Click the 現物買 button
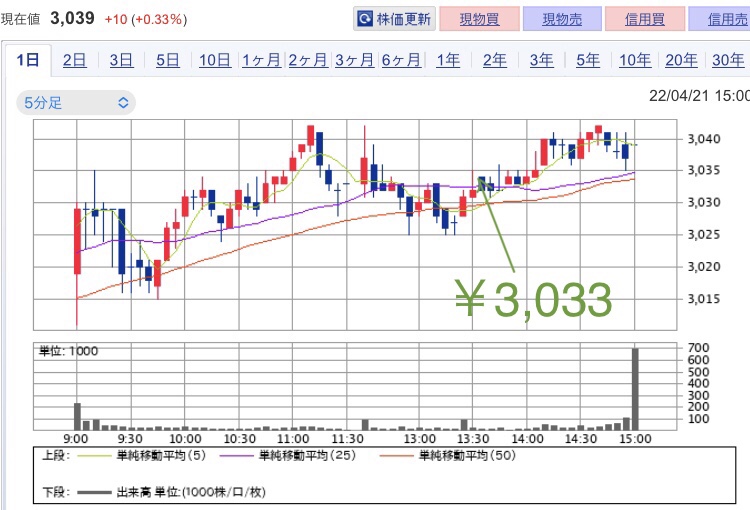This screenshot has height=510, width=750. [479, 19]
